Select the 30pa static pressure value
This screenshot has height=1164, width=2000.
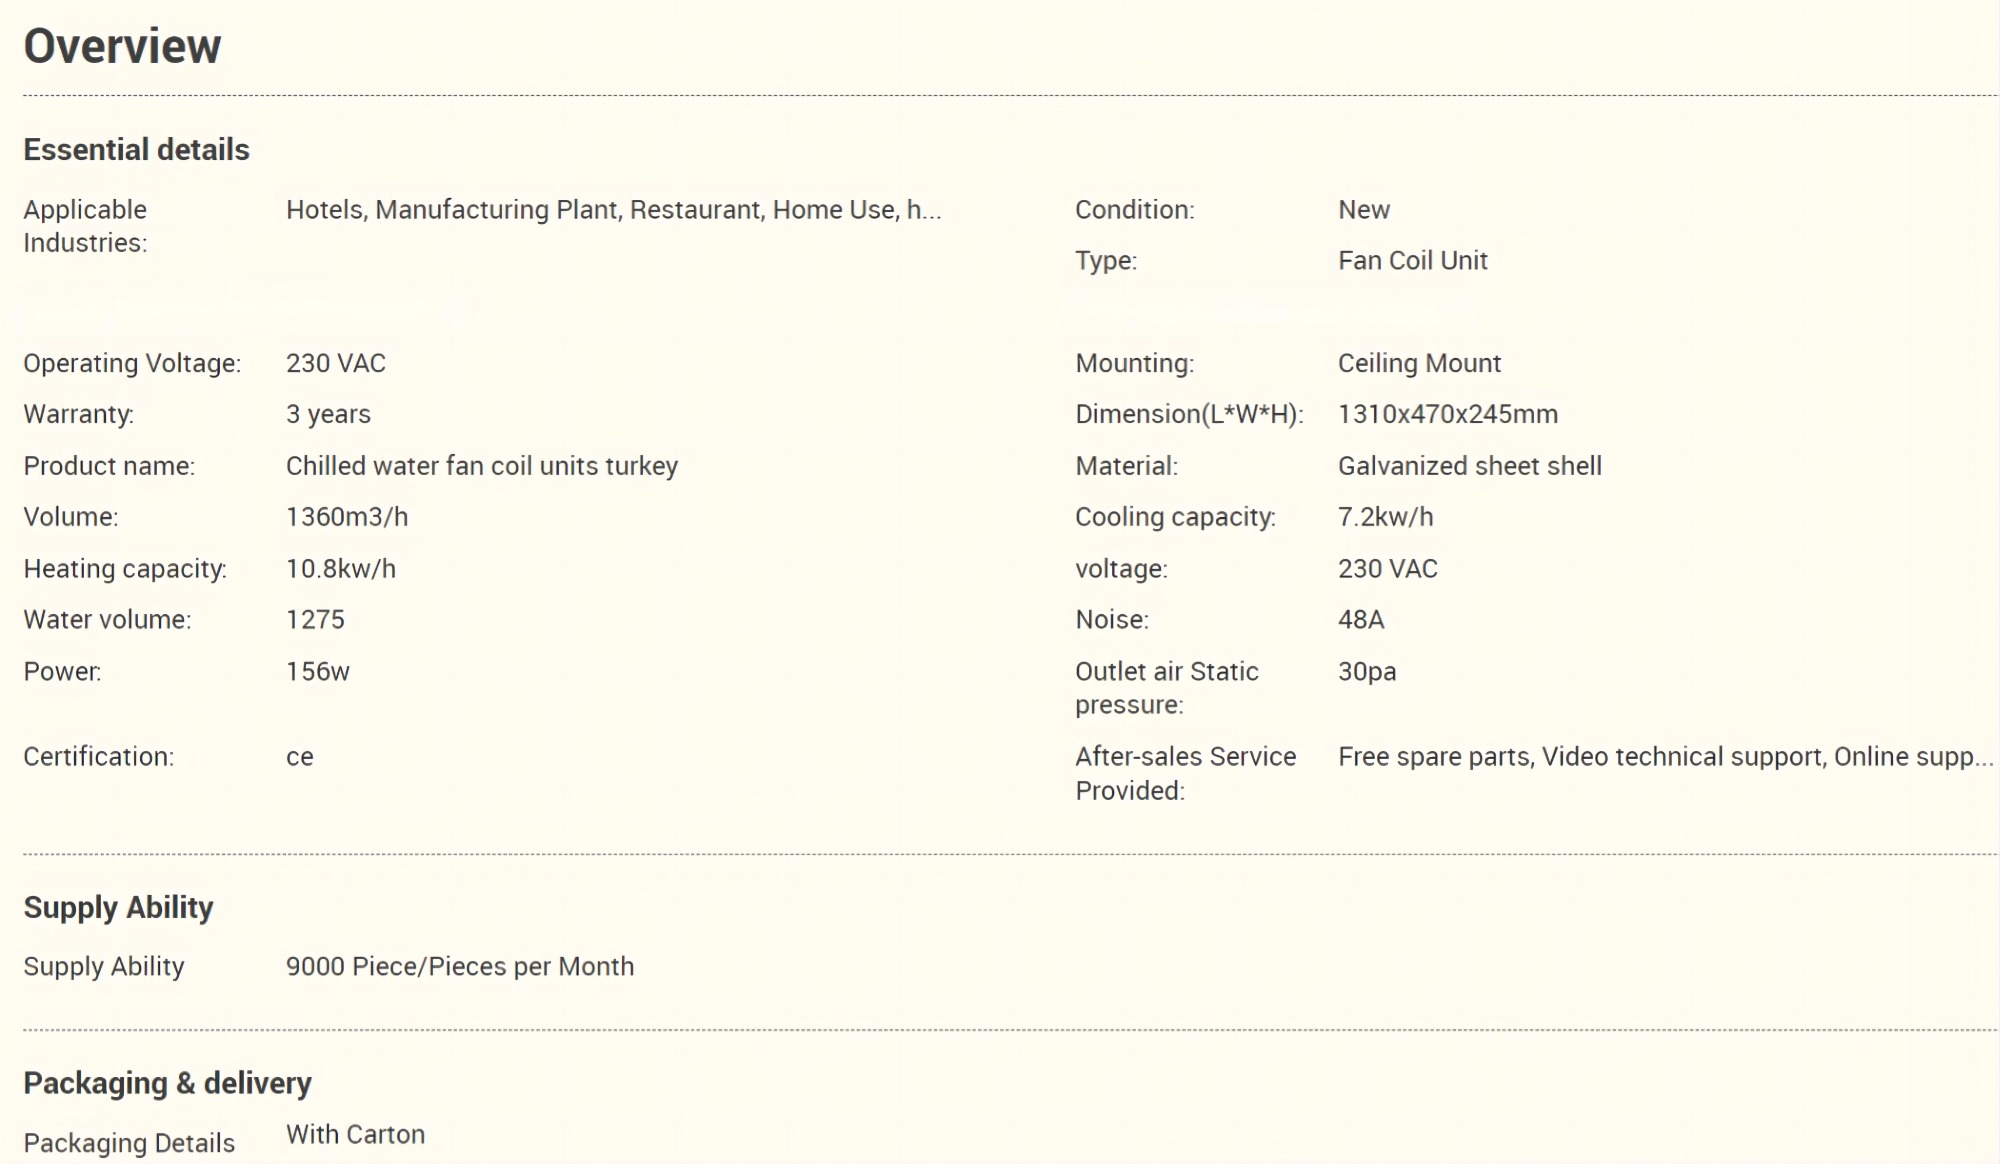[x=1367, y=672]
